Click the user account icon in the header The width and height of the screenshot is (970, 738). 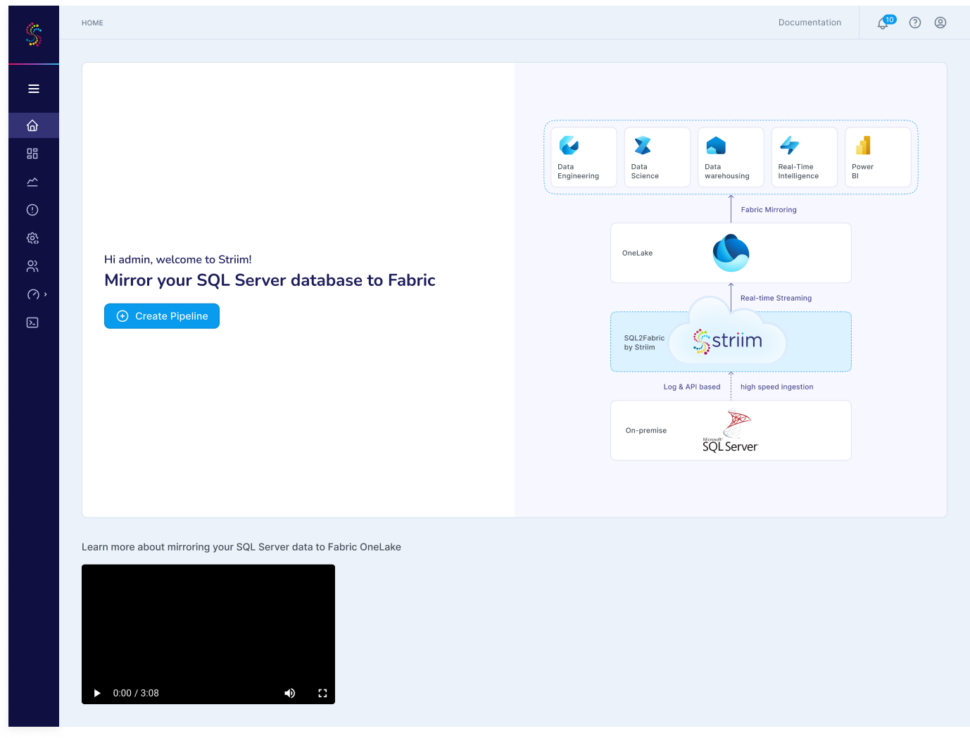click(940, 22)
